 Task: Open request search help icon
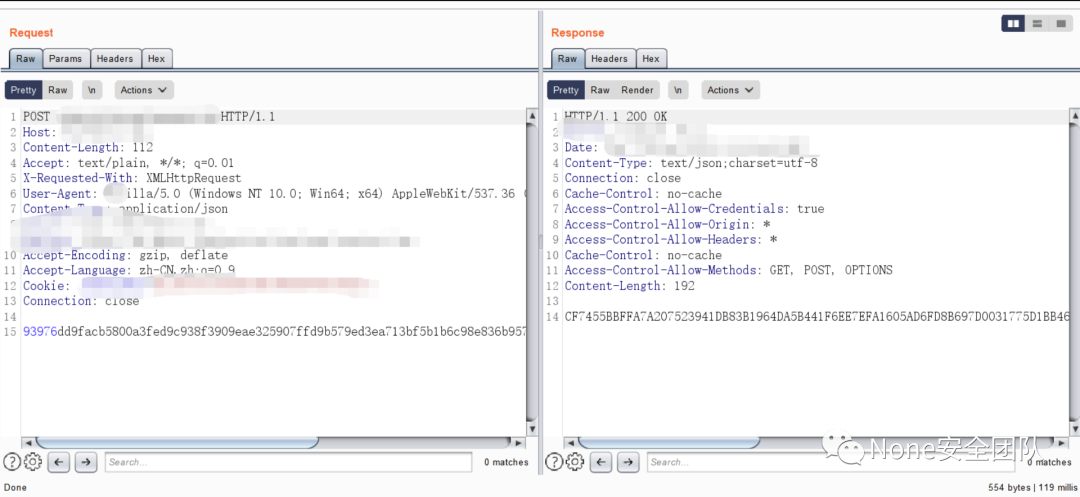[x=12, y=462]
